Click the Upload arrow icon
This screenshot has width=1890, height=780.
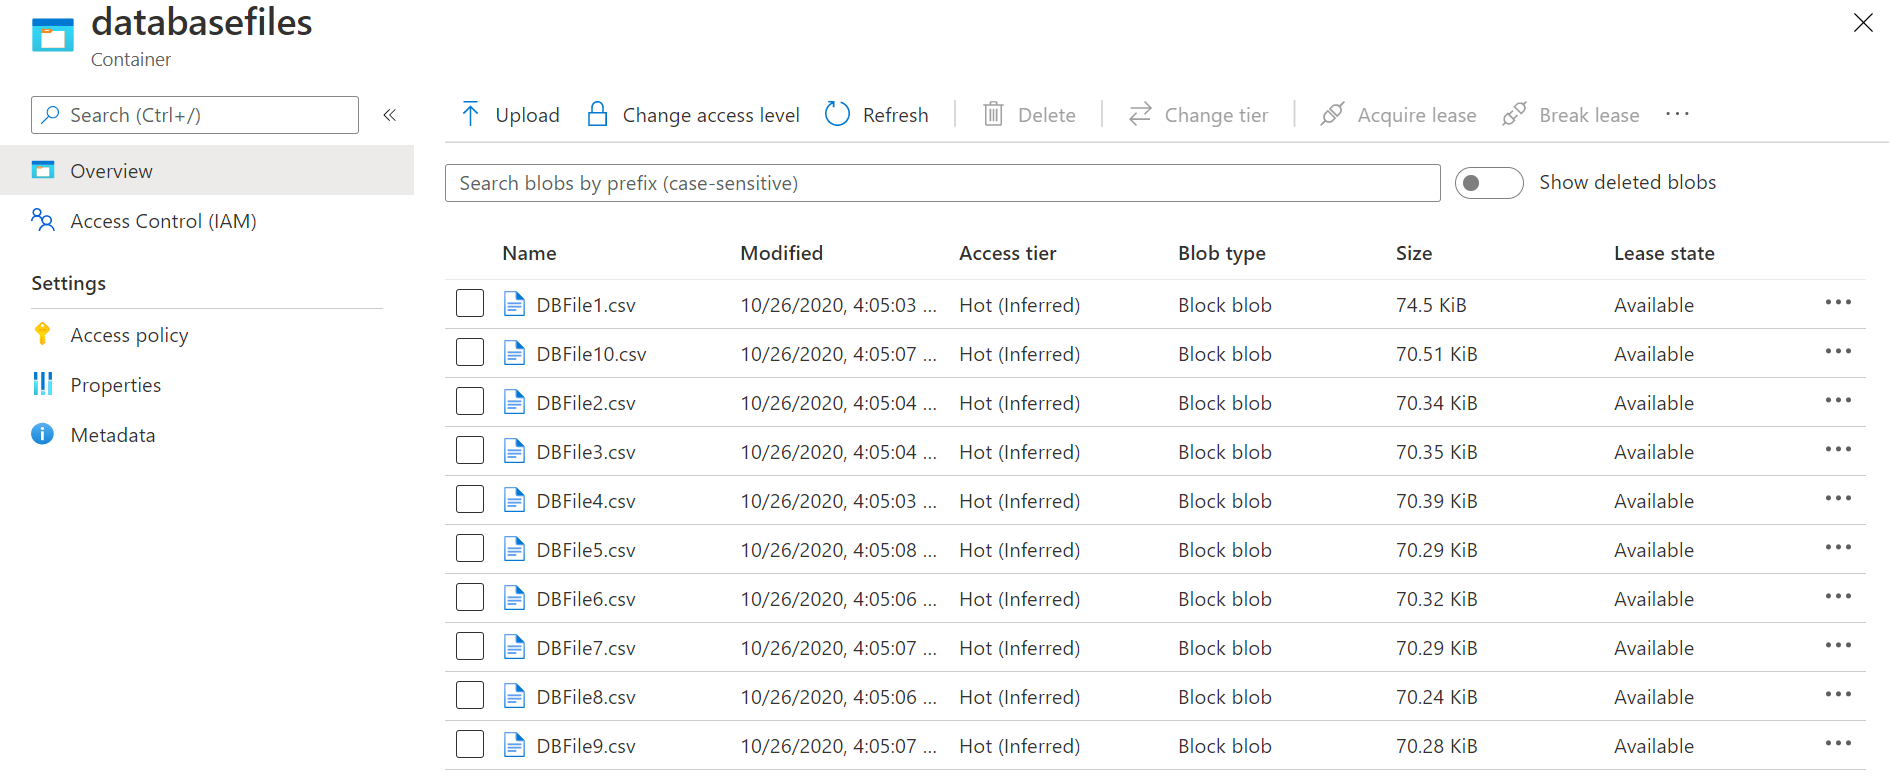pos(470,114)
